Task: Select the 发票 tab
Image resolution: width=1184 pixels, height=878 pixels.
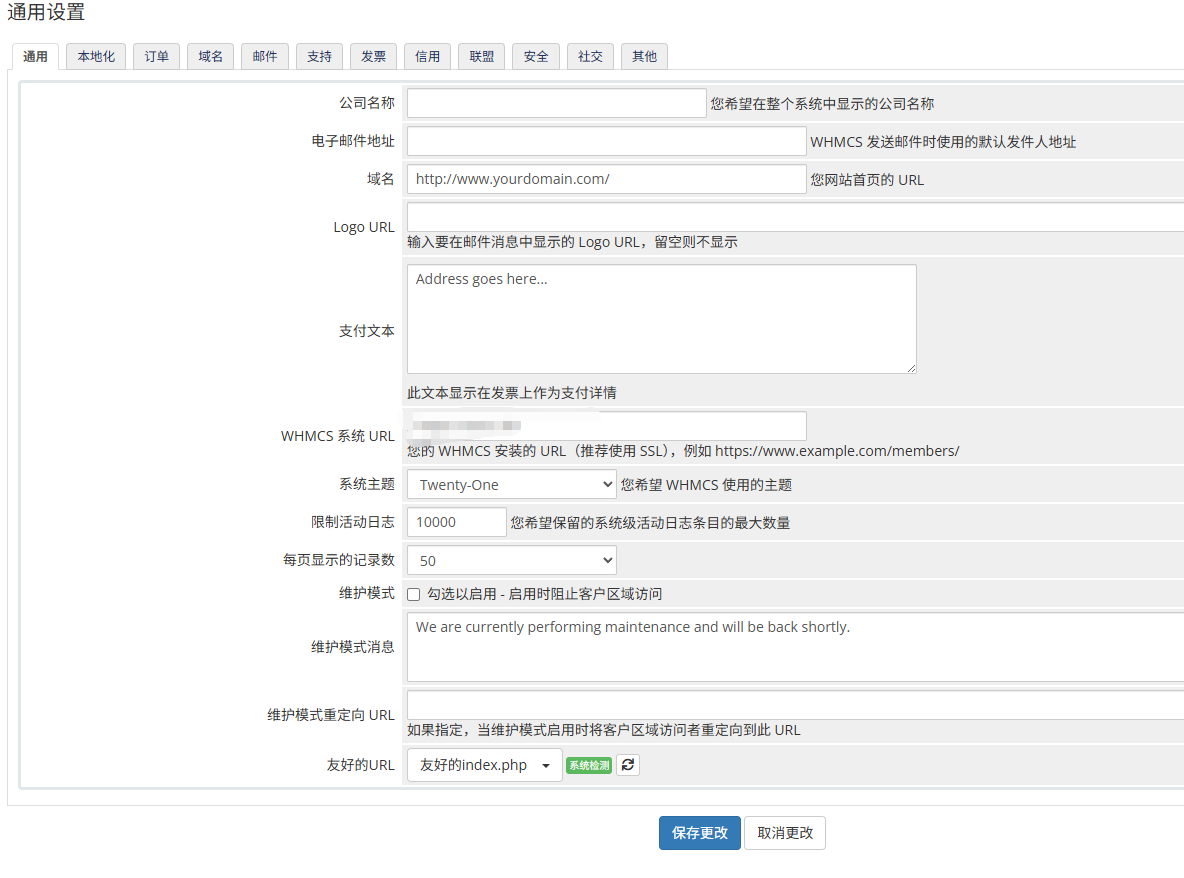Action: pyautogui.click(x=373, y=57)
